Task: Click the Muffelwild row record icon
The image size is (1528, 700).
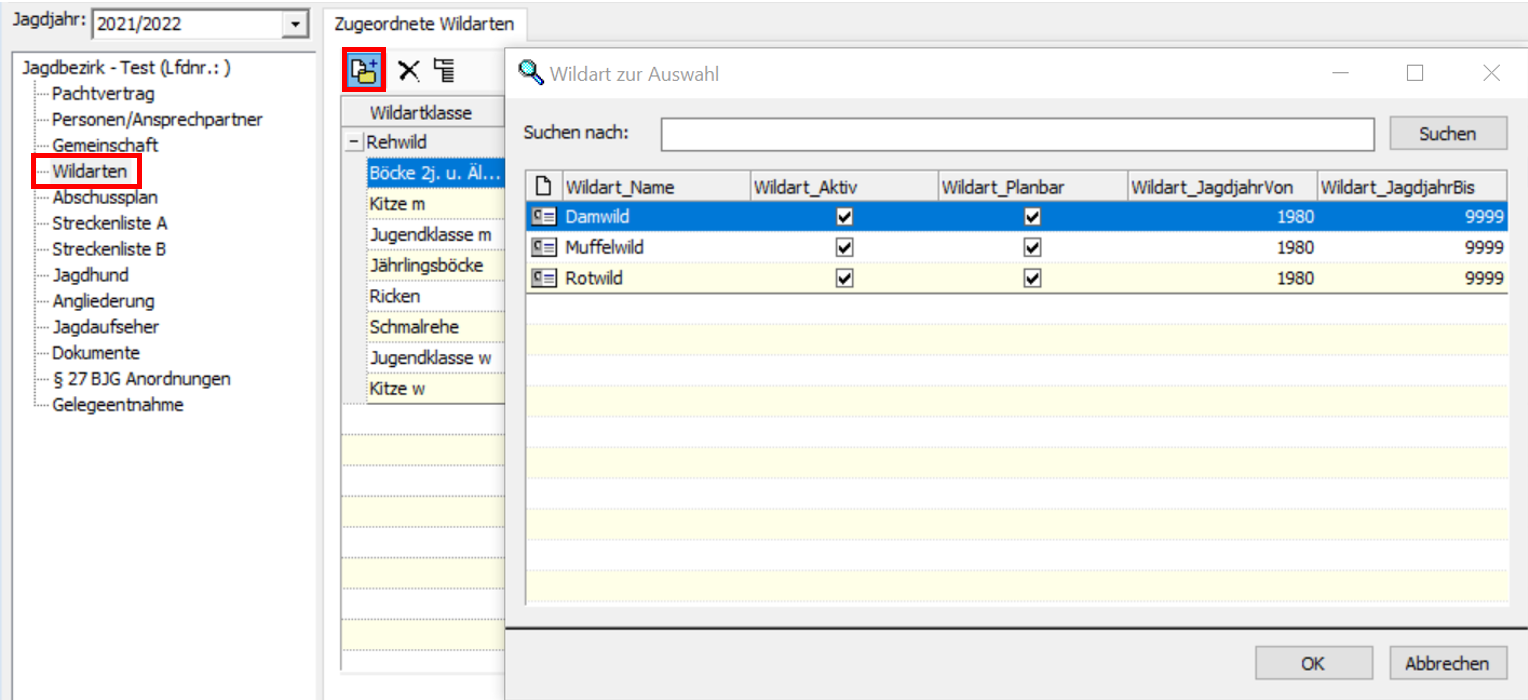Action: point(544,248)
